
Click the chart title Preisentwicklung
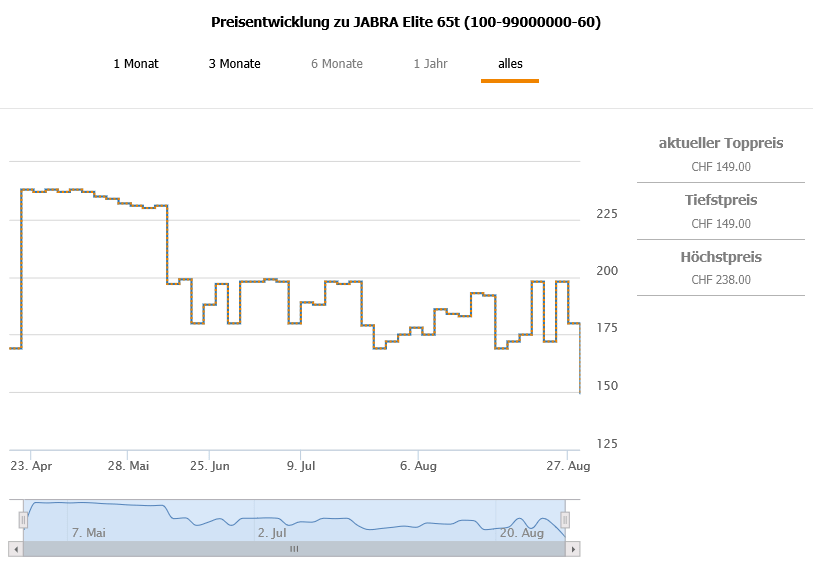[406, 22]
